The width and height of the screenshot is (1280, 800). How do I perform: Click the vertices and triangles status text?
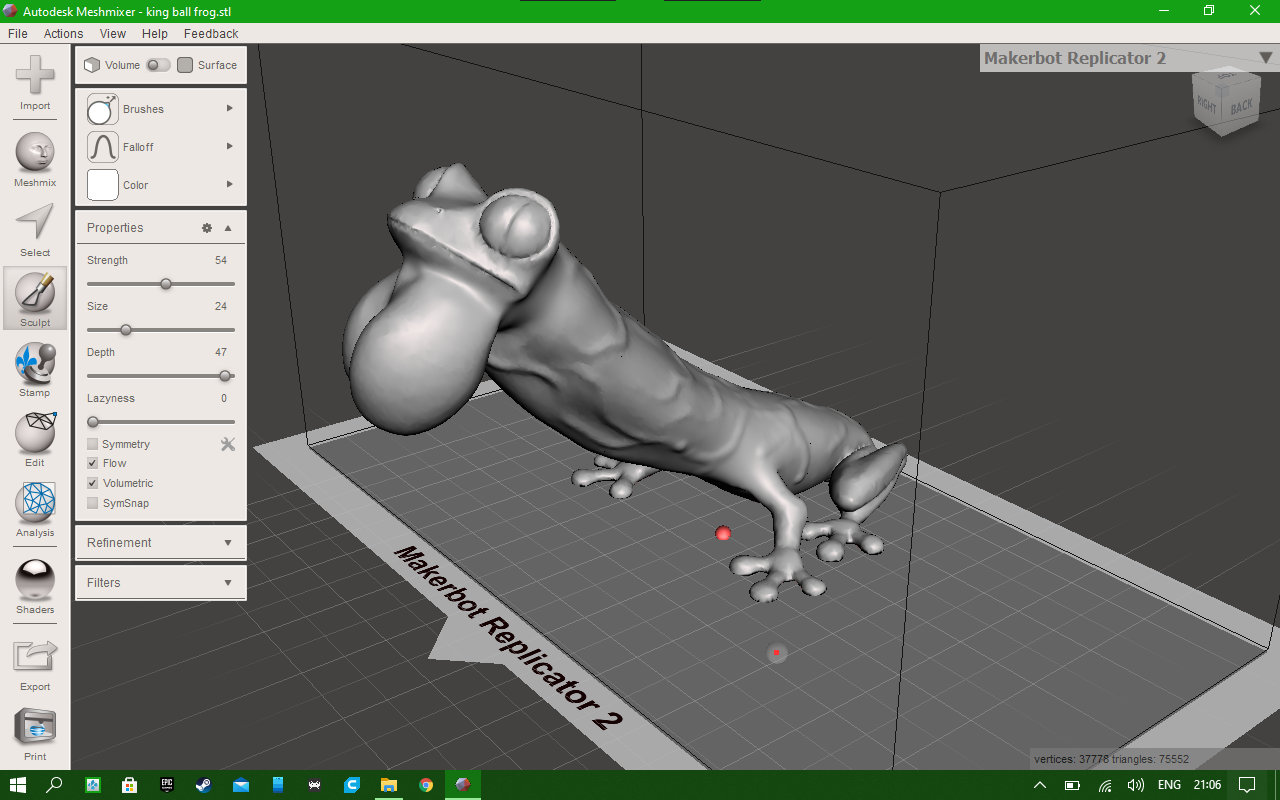[x=1111, y=759]
